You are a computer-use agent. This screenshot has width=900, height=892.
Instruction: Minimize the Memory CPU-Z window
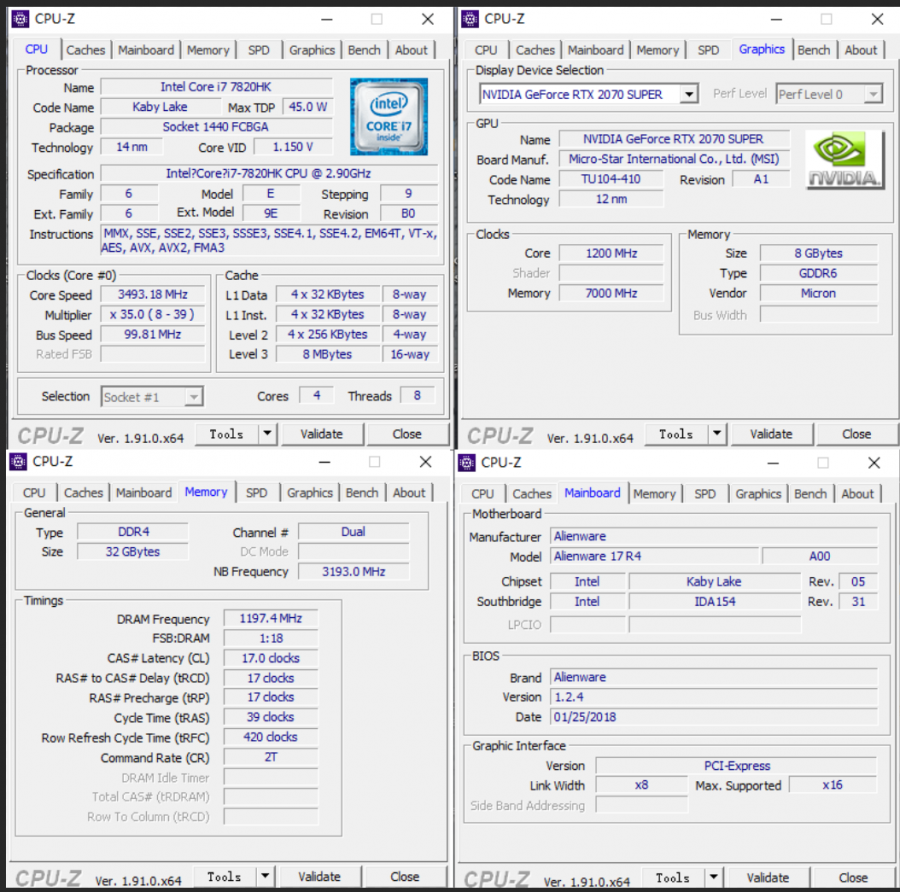tap(324, 462)
